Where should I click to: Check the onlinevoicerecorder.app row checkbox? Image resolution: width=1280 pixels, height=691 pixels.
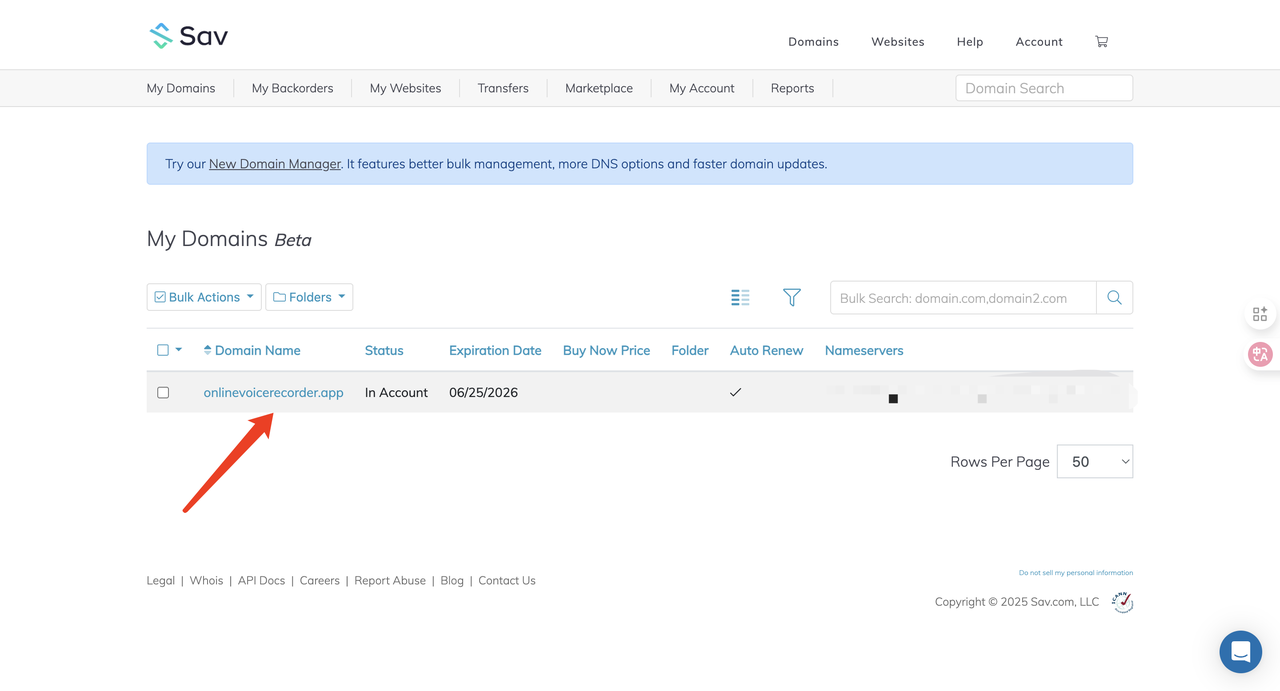163,393
